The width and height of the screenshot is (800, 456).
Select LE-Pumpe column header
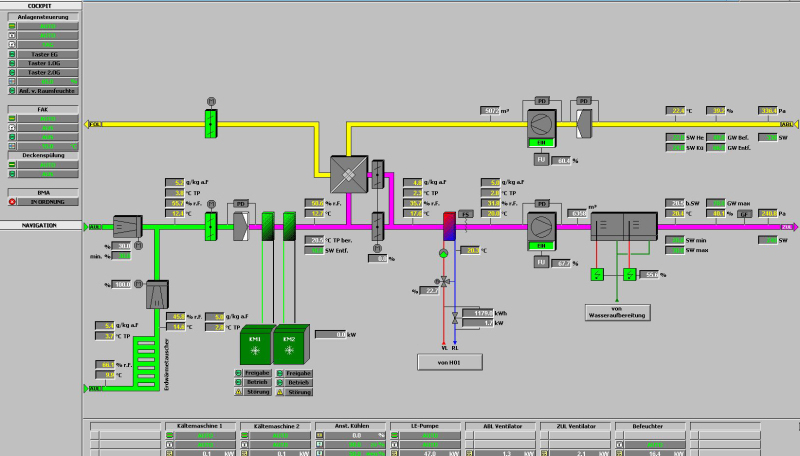pos(426,426)
